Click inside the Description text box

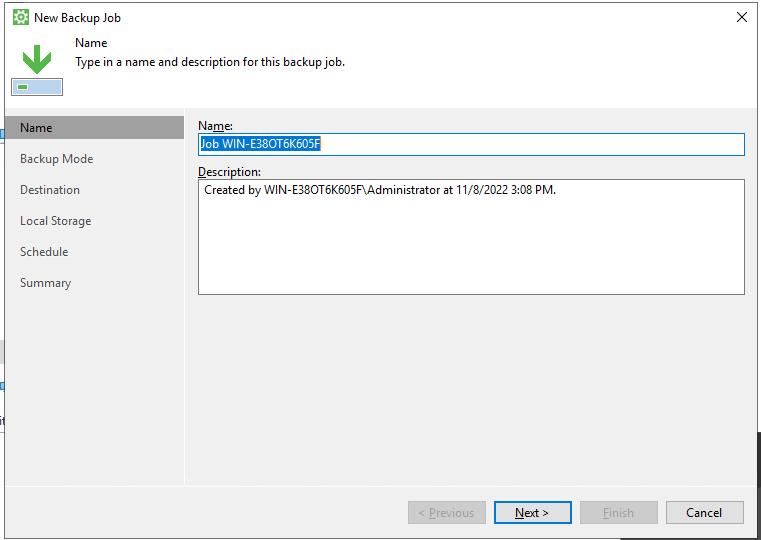[470, 240]
